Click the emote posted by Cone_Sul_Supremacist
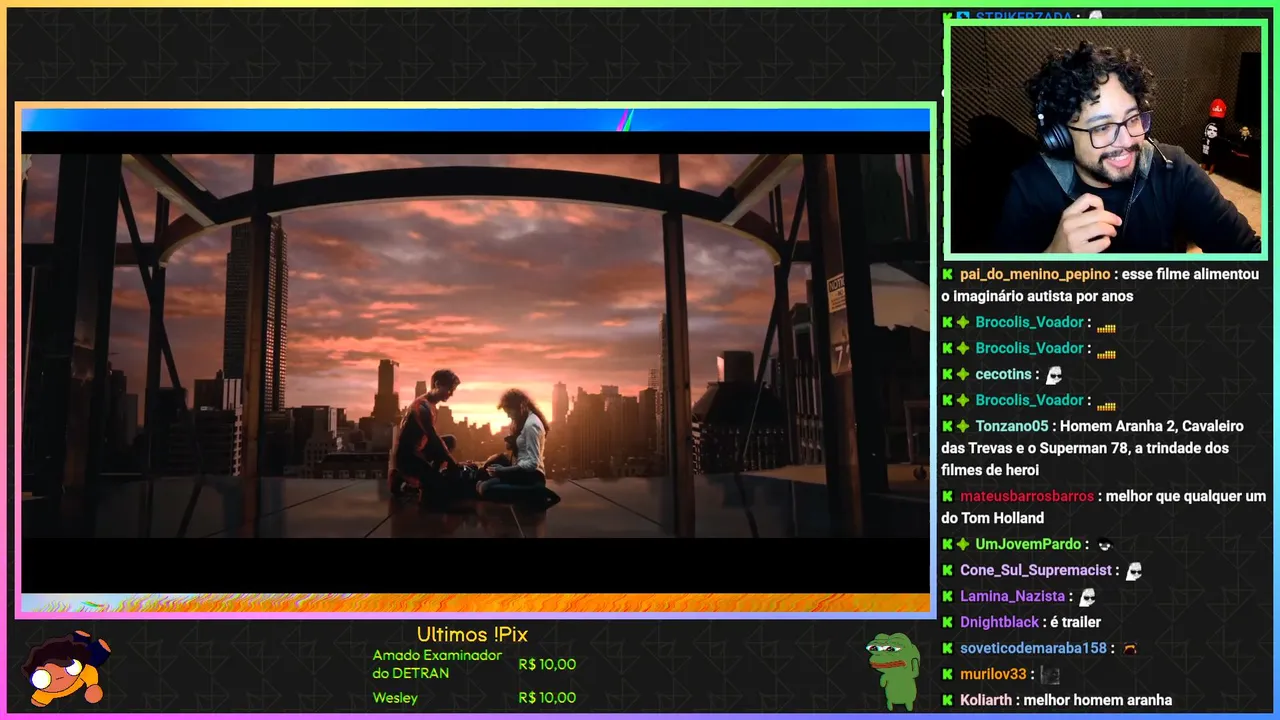 tap(1133, 570)
